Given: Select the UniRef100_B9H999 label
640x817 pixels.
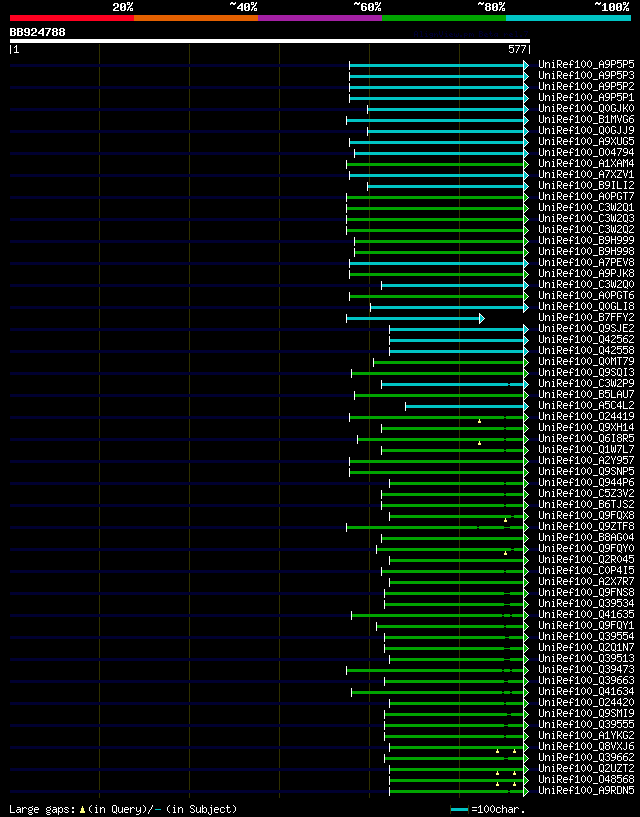Looking at the screenshot, I should tap(586, 240).
